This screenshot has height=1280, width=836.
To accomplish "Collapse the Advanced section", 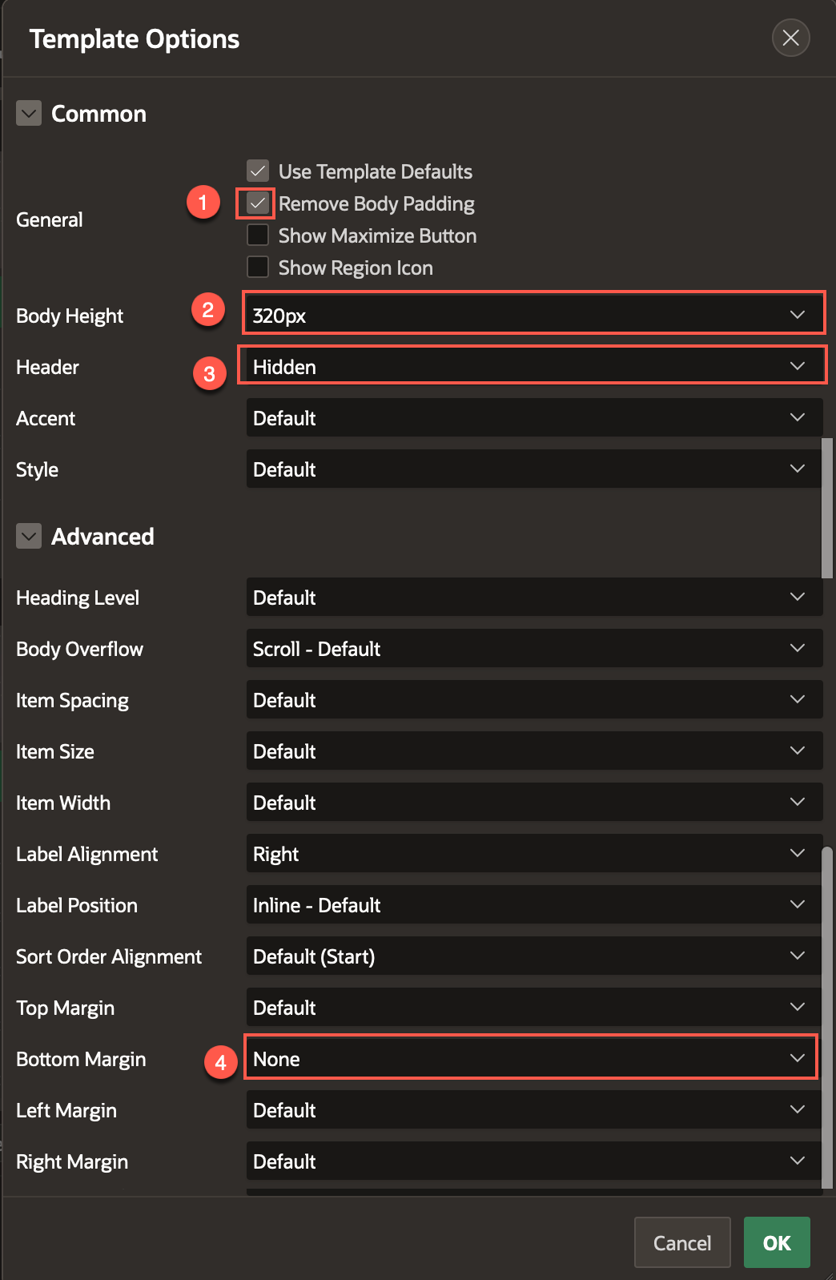I will pyautogui.click(x=29, y=537).
